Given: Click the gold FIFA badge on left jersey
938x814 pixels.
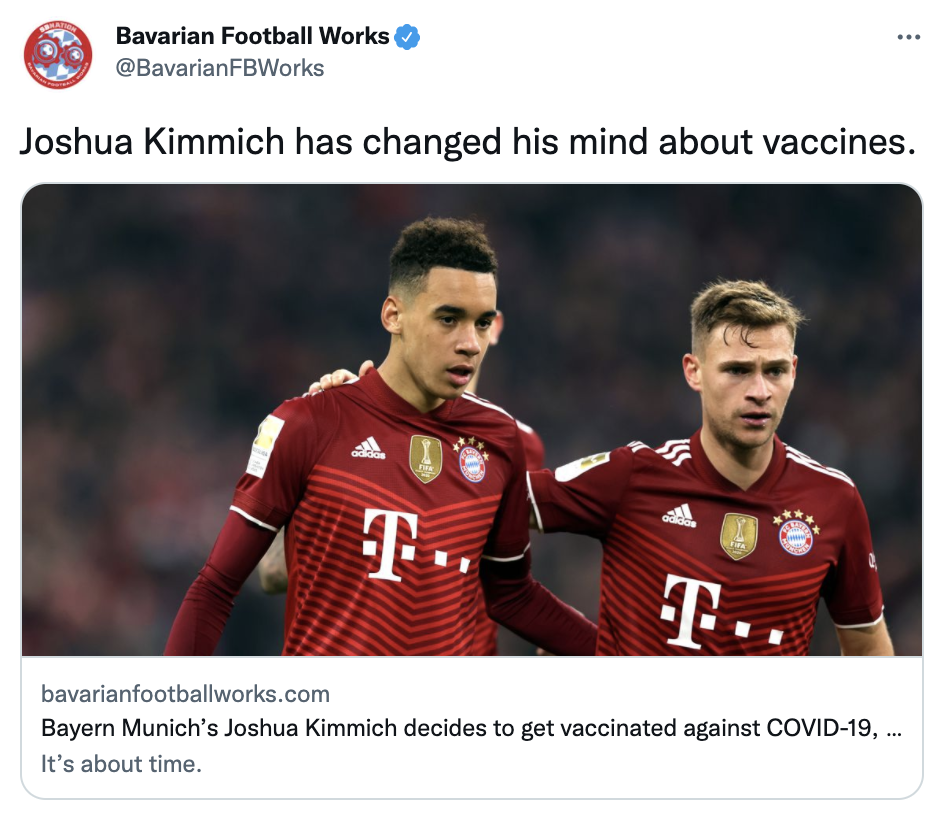Looking at the screenshot, I should point(425,459).
